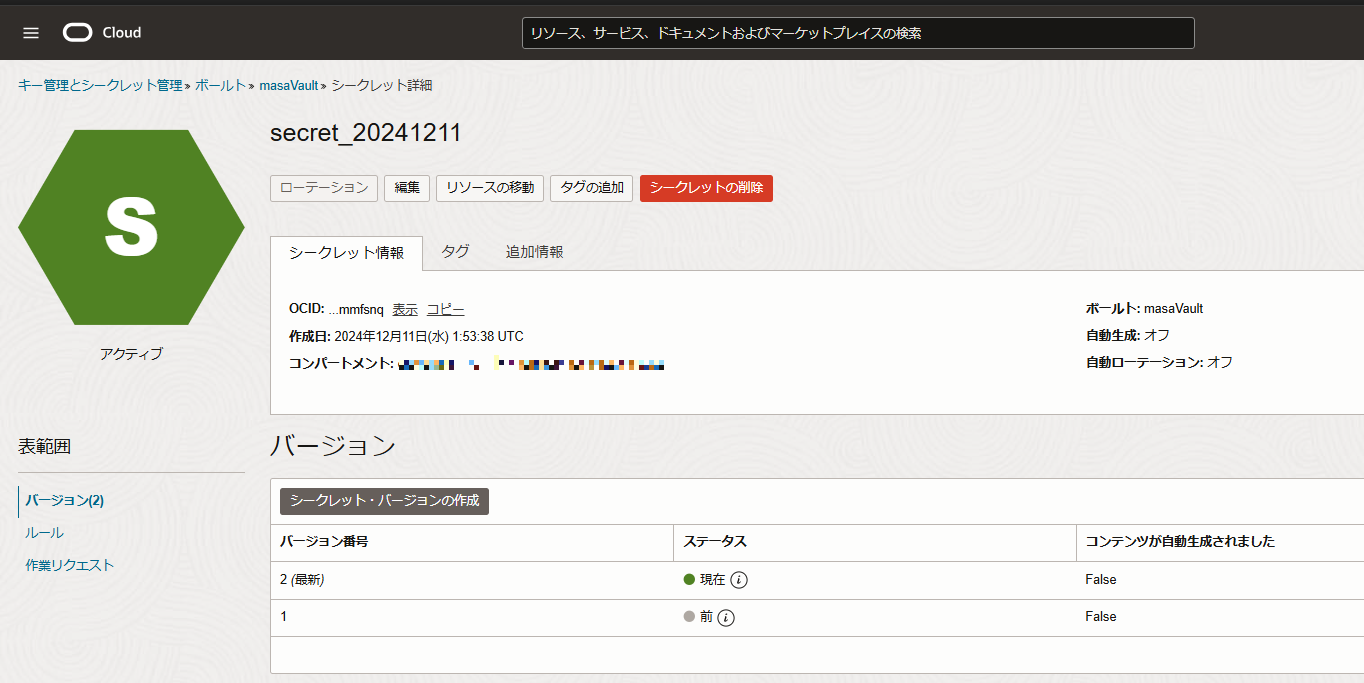
Task: Click the バージョン section heading
Action: [333, 446]
